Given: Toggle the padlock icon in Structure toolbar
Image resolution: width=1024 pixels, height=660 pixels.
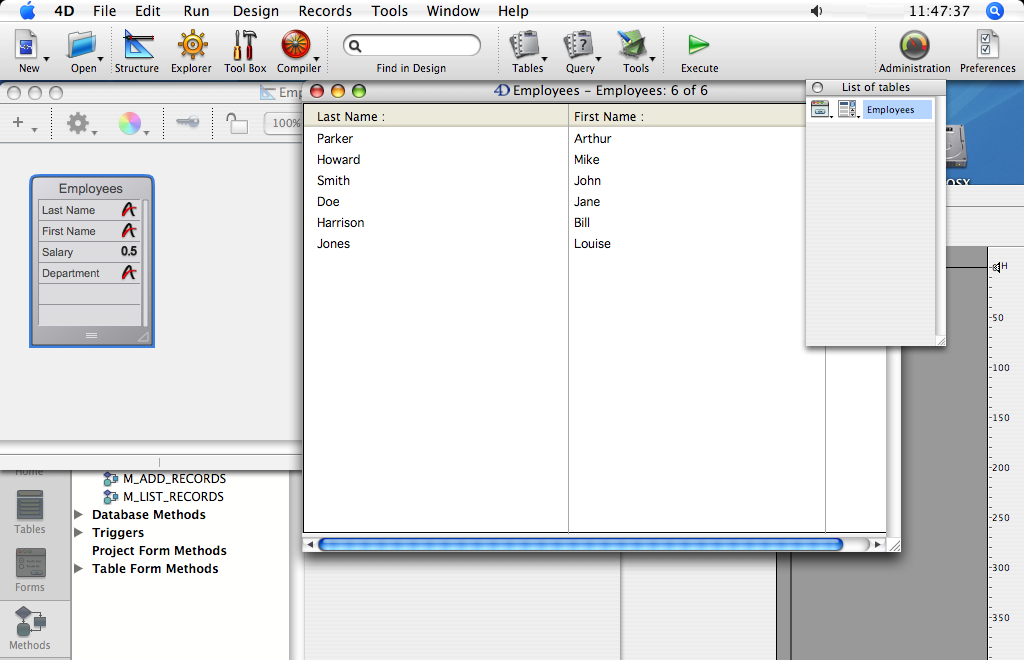Looking at the screenshot, I should click(x=236, y=123).
